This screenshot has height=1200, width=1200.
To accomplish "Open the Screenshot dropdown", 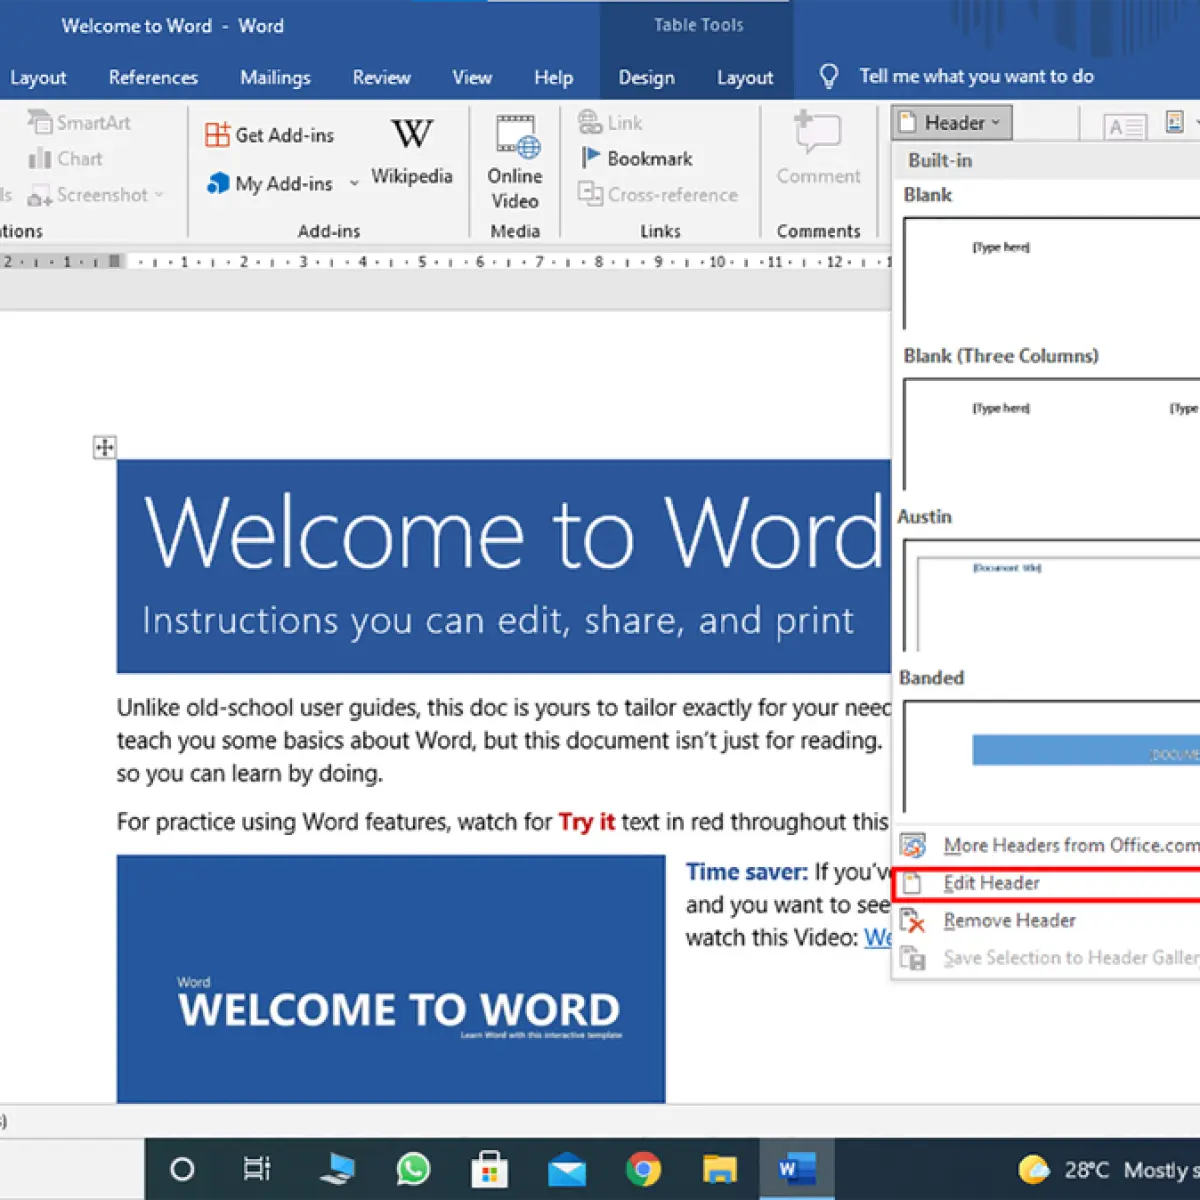I will point(96,195).
